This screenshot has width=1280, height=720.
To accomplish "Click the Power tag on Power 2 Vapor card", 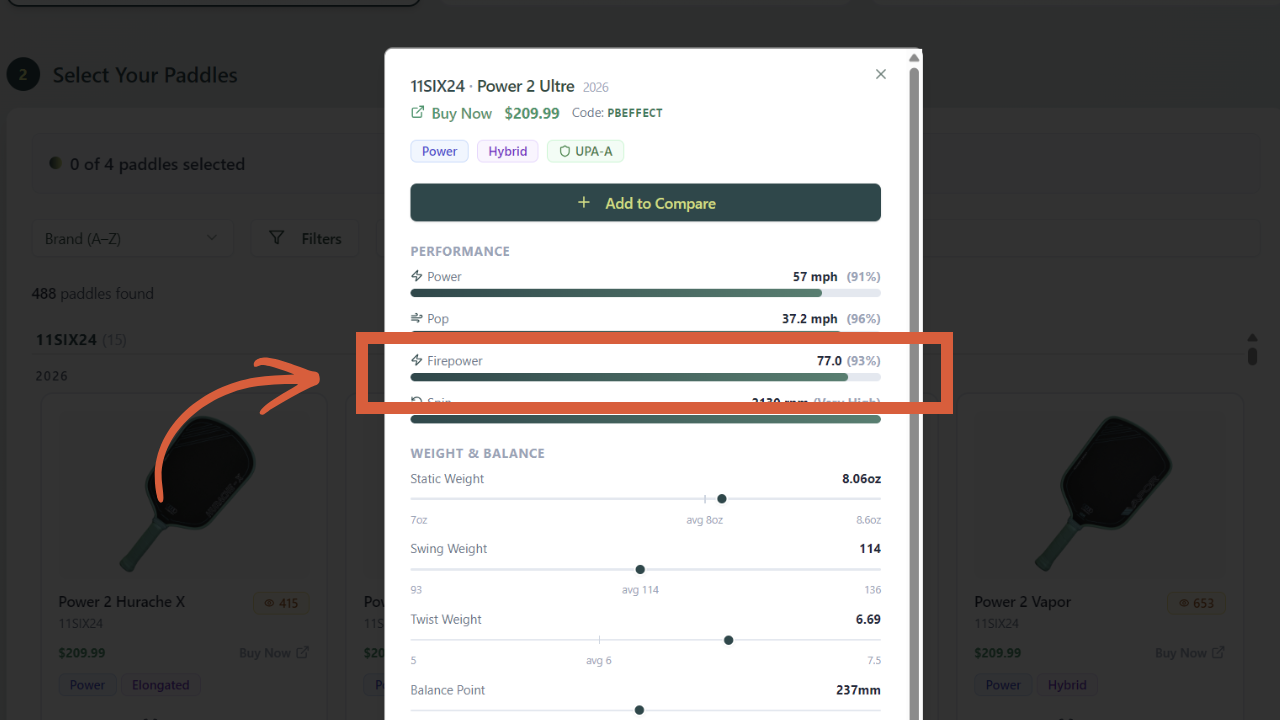I will click(x=1003, y=685).
